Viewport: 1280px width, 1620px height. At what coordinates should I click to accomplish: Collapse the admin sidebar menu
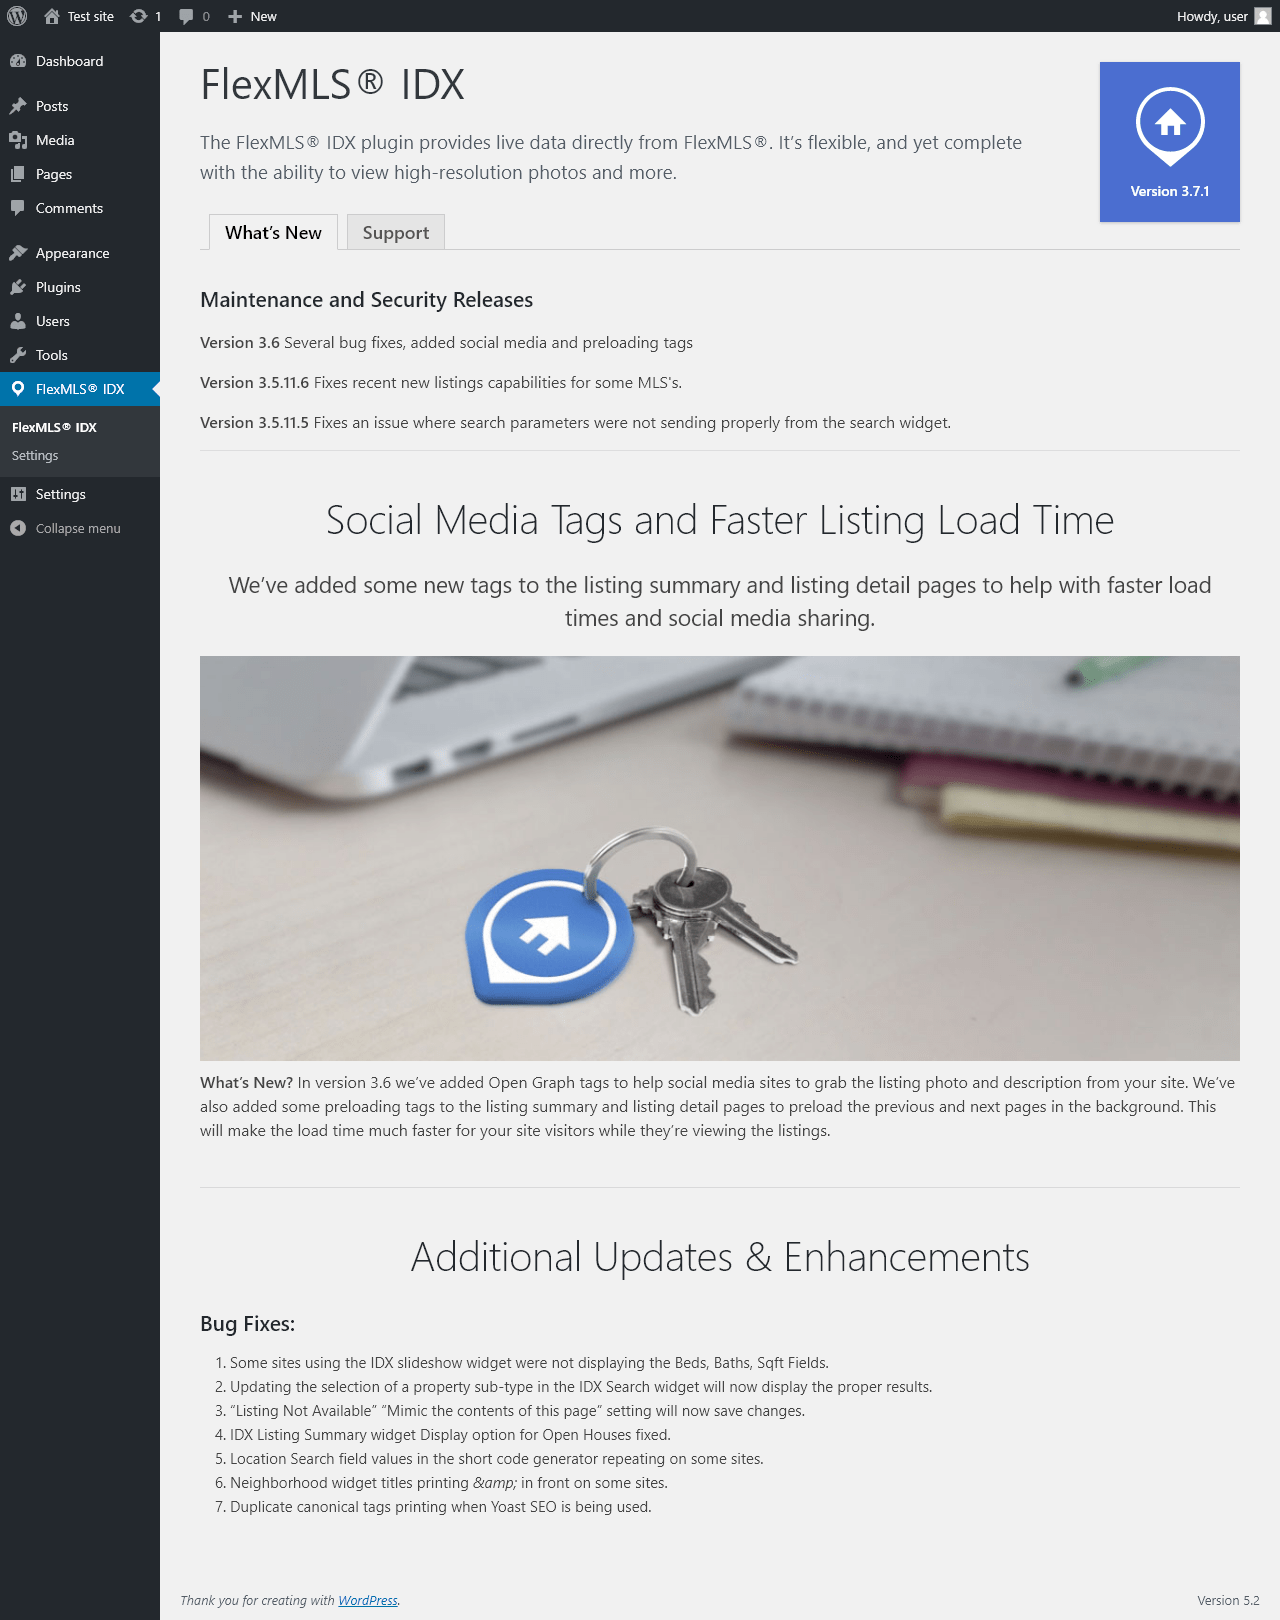coord(80,528)
